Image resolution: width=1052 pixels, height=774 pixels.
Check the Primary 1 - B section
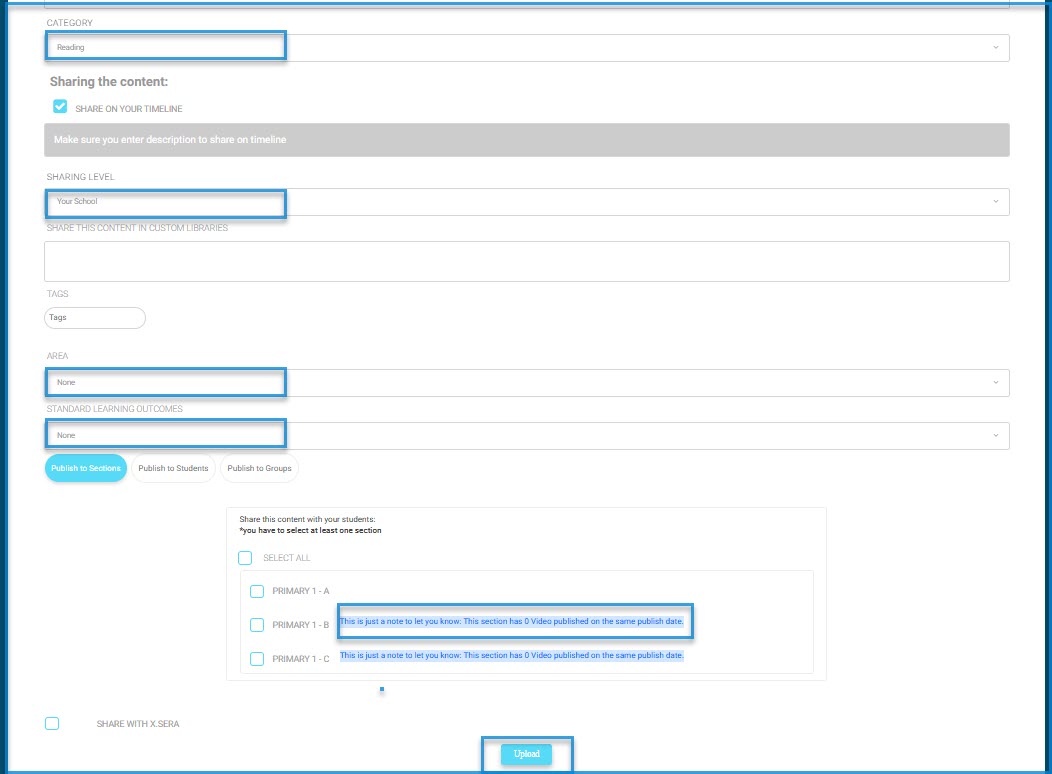(x=257, y=625)
